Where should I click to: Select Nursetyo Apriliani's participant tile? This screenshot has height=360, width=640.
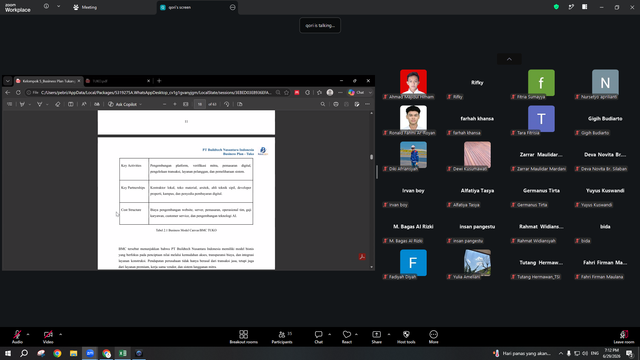[x=605, y=83]
